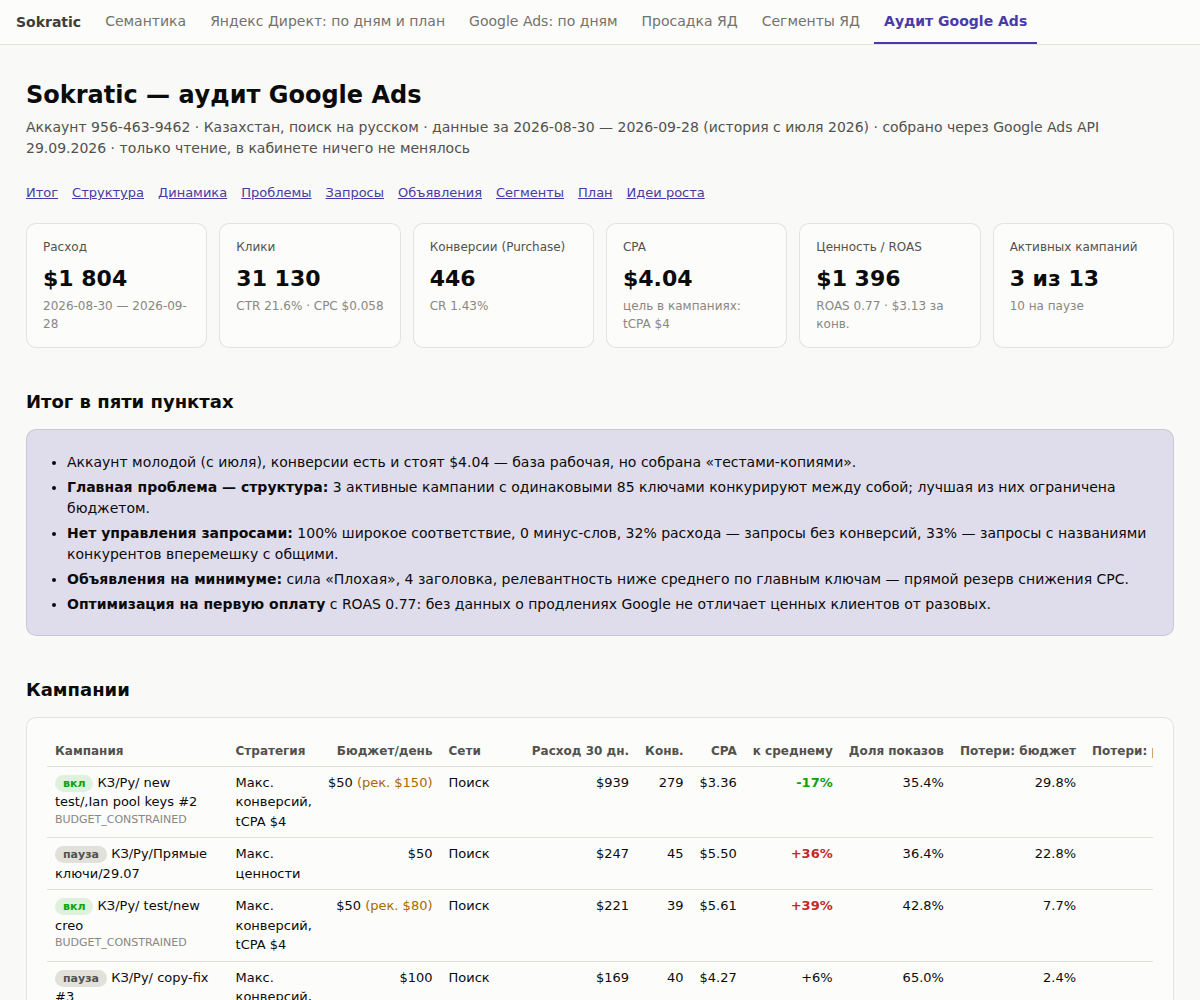The image size is (1200, 1000).
Task: Click the Расход $1 804 metric card
Action: click(x=116, y=286)
